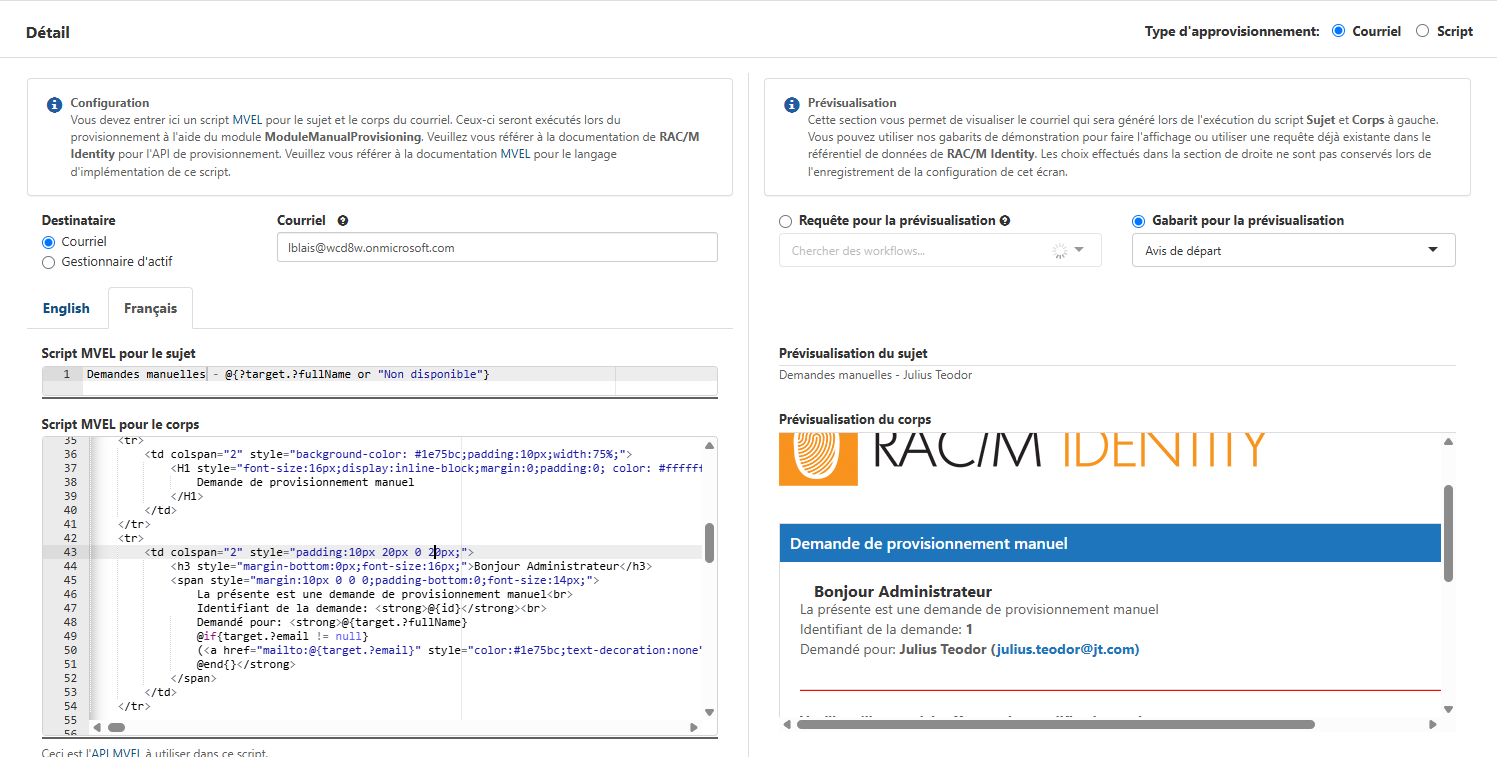This screenshot has height=757, width=1497.
Task: Click scroll-down arrow of the code editor
Action: pos(709,712)
